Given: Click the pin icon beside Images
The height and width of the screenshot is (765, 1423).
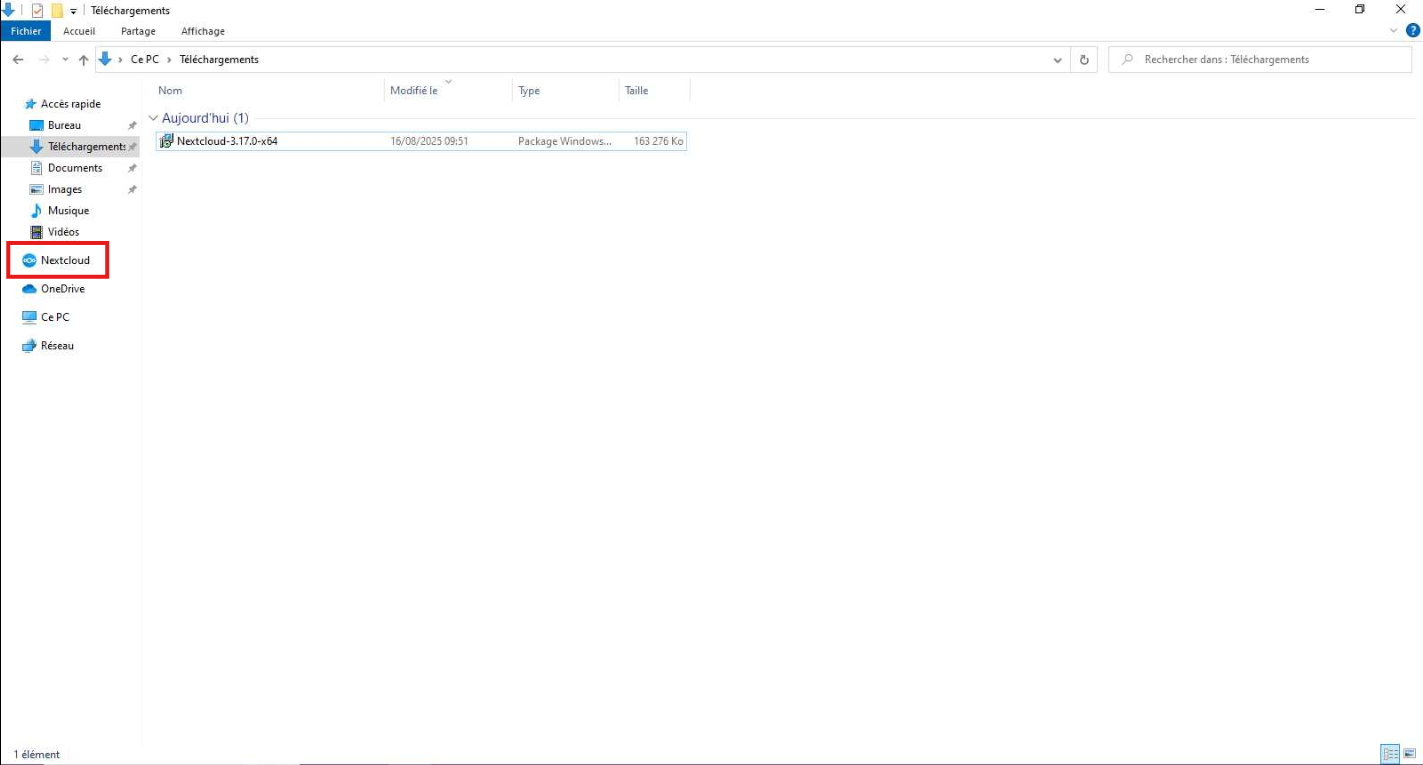Looking at the screenshot, I should click(132, 190).
